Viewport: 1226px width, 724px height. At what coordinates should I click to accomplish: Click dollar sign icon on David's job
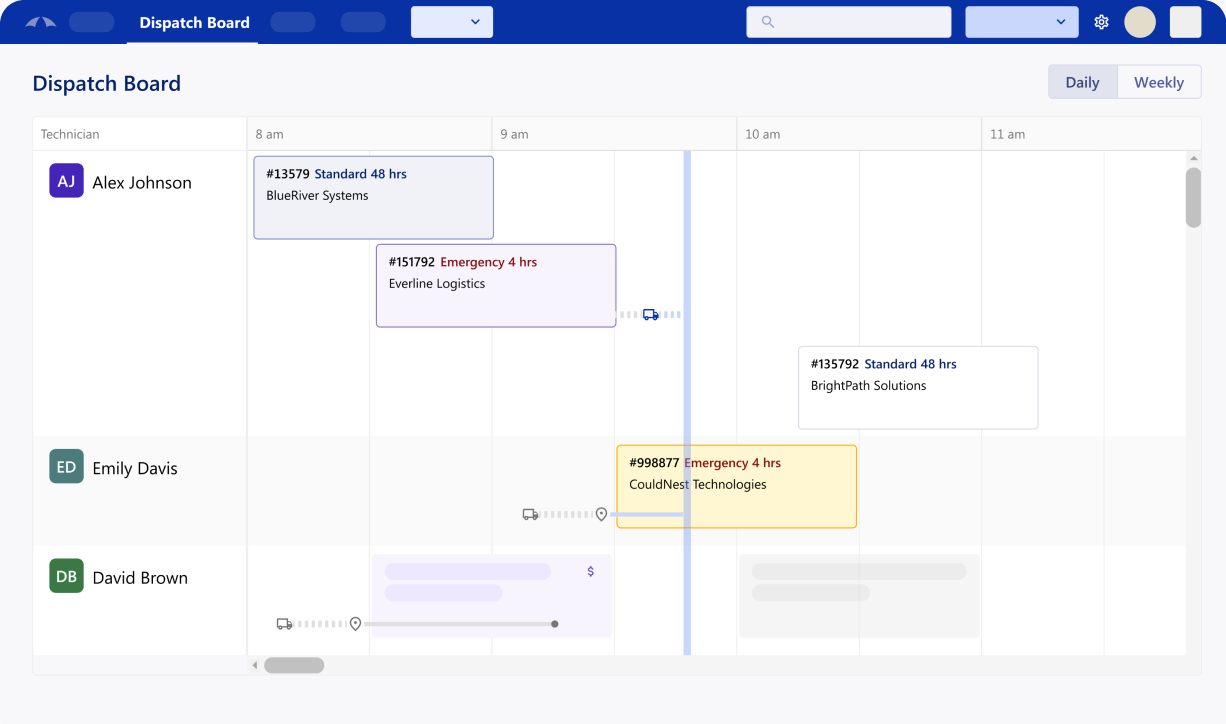pyautogui.click(x=591, y=571)
